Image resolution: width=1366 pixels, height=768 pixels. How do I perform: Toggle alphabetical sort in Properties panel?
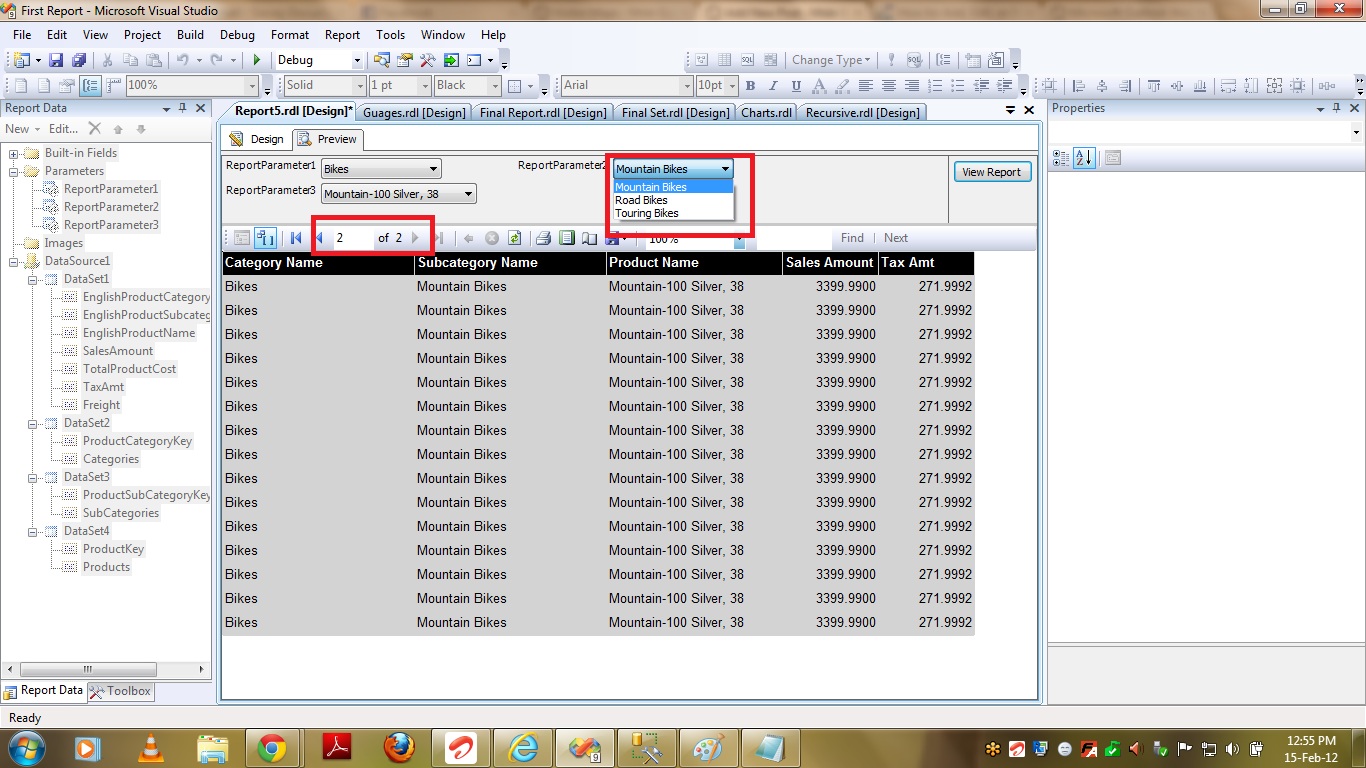tap(1084, 158)
